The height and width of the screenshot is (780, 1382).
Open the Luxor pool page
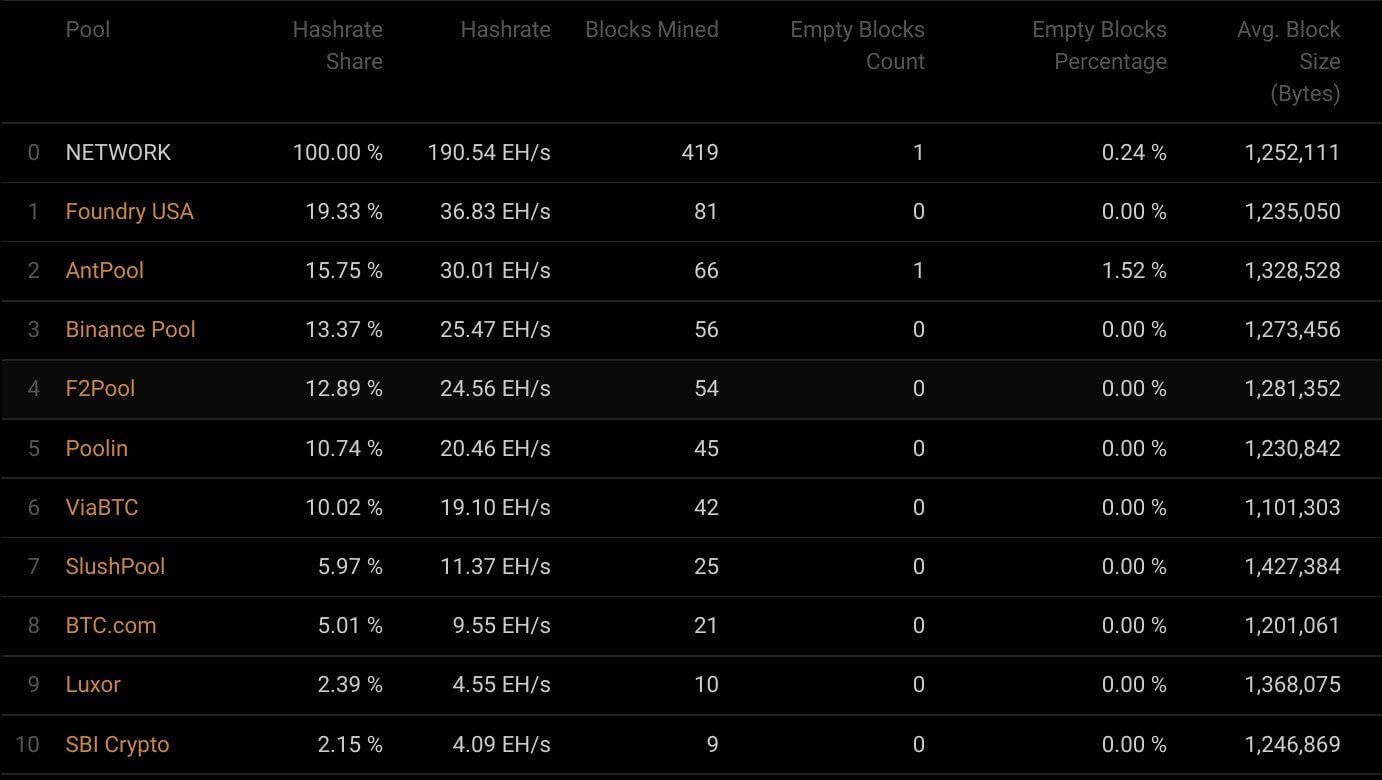tap(93, 685)
